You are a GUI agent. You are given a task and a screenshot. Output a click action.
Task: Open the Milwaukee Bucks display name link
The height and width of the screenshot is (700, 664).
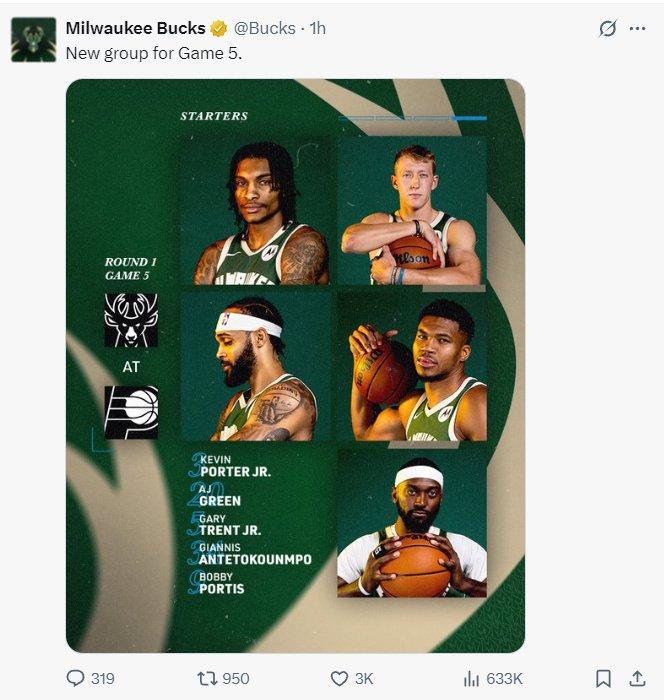point(135,28)
